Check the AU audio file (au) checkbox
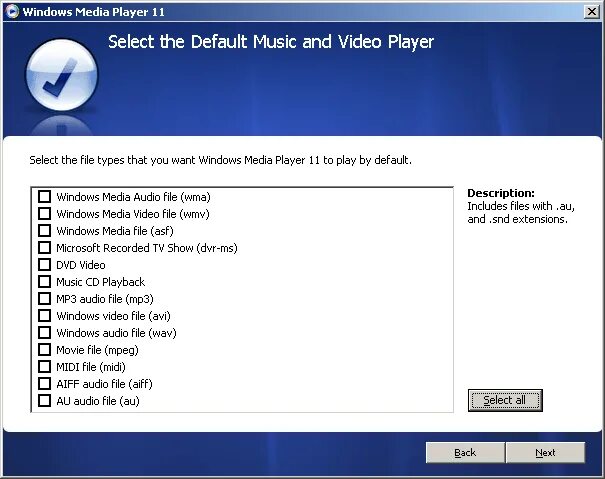 coord(44,400)
